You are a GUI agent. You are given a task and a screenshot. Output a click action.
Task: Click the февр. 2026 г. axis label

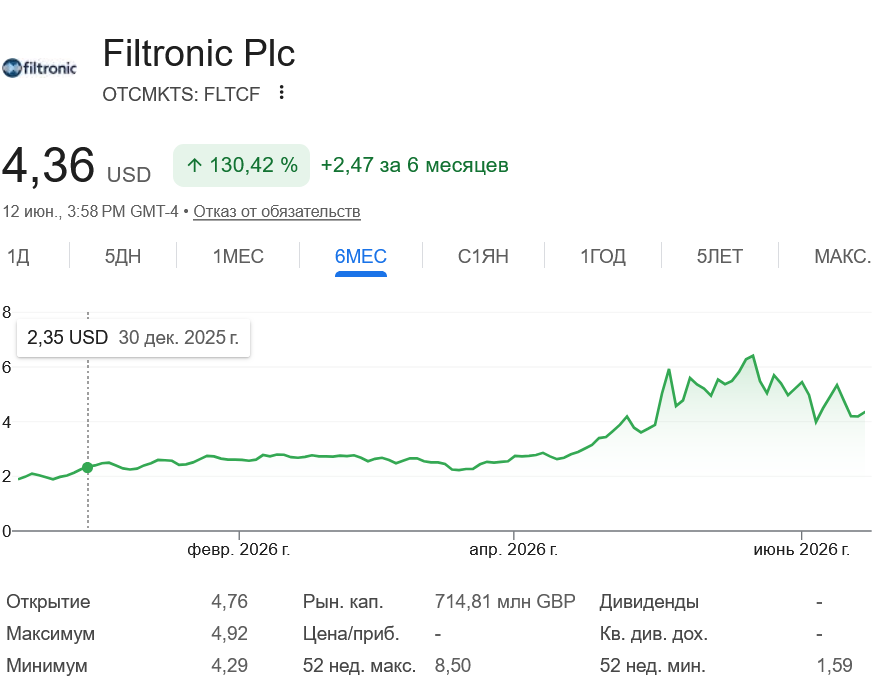pos(239,549)
